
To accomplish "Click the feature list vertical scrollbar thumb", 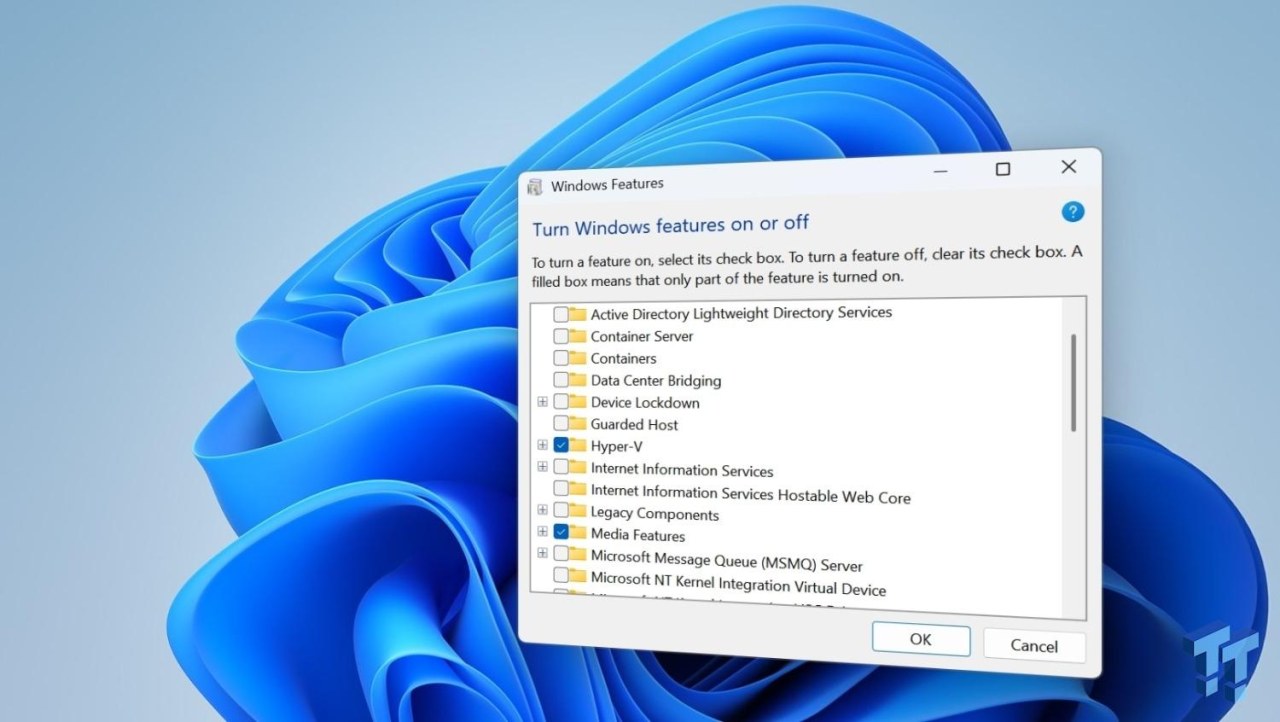I will pyautogui.click(x=1074, y=383).
